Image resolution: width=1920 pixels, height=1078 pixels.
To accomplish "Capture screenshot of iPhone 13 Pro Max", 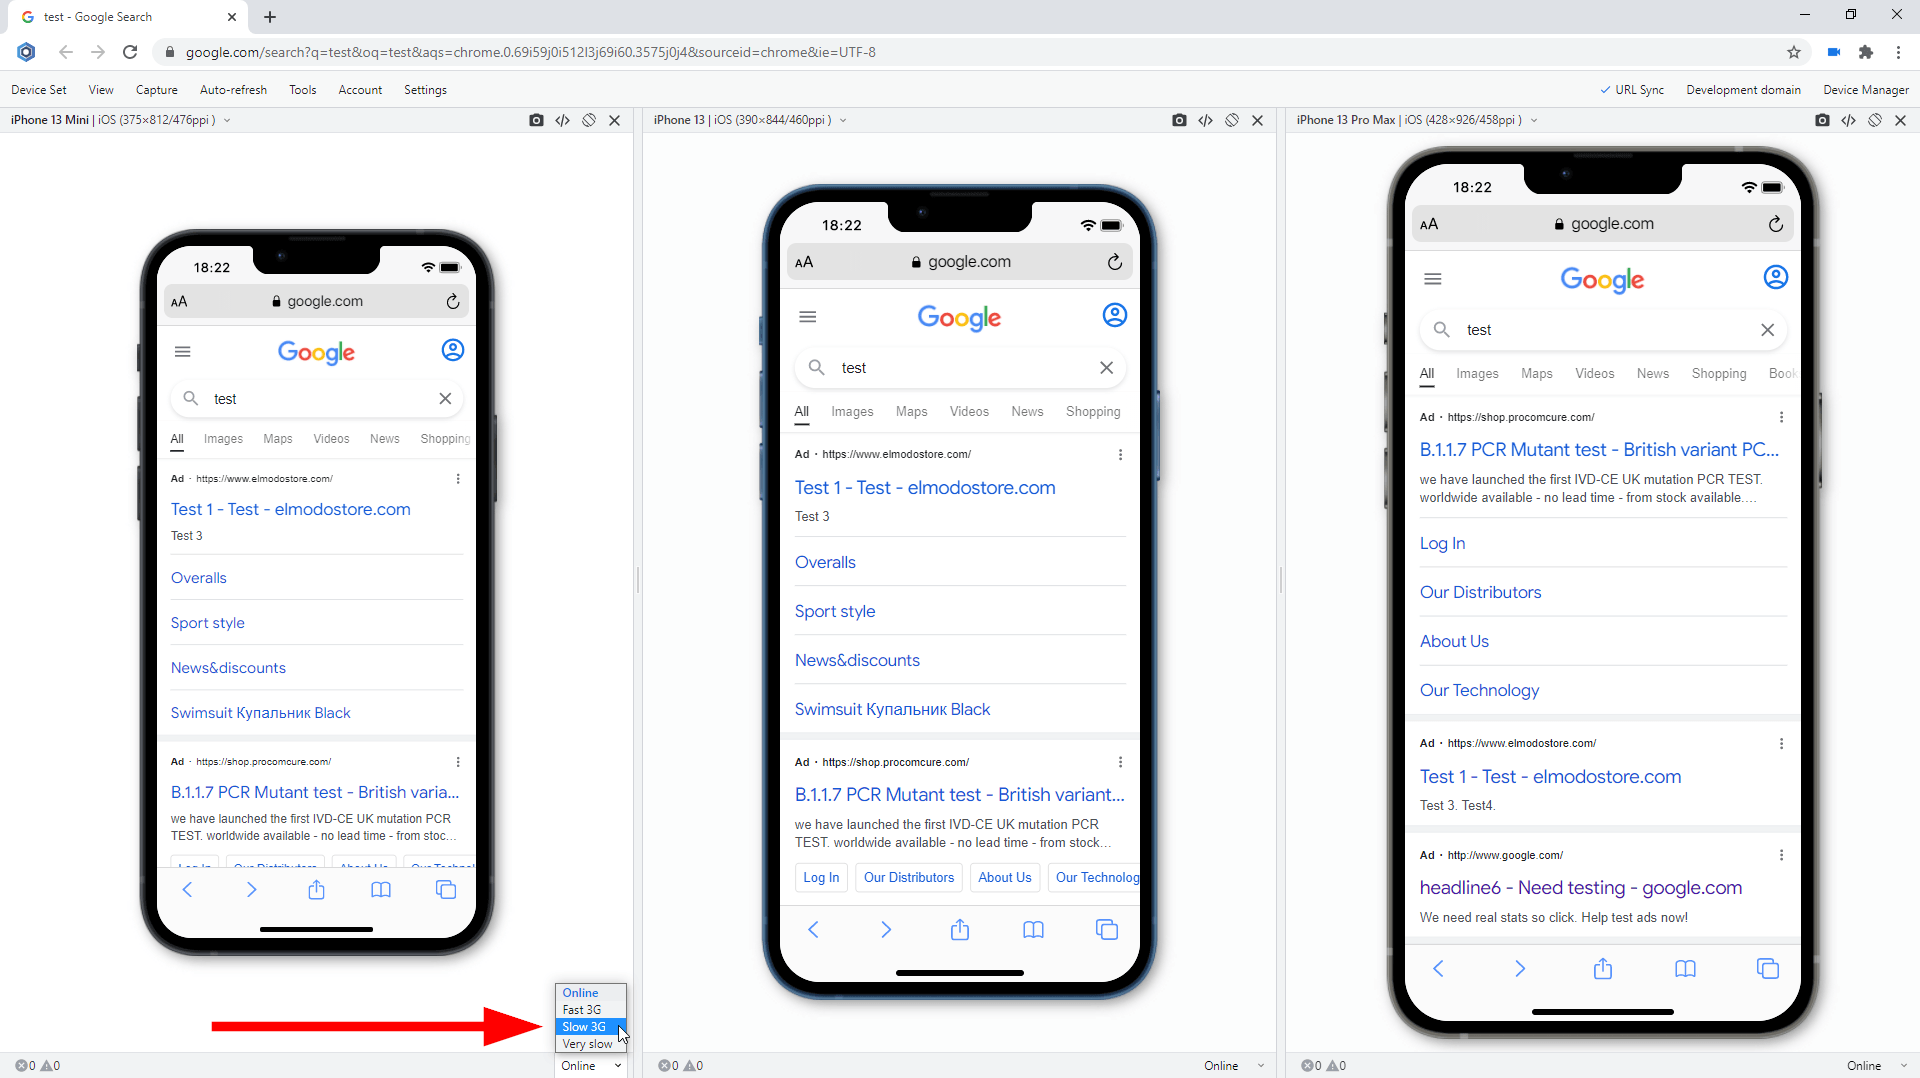I will [x=1821, y=120].
